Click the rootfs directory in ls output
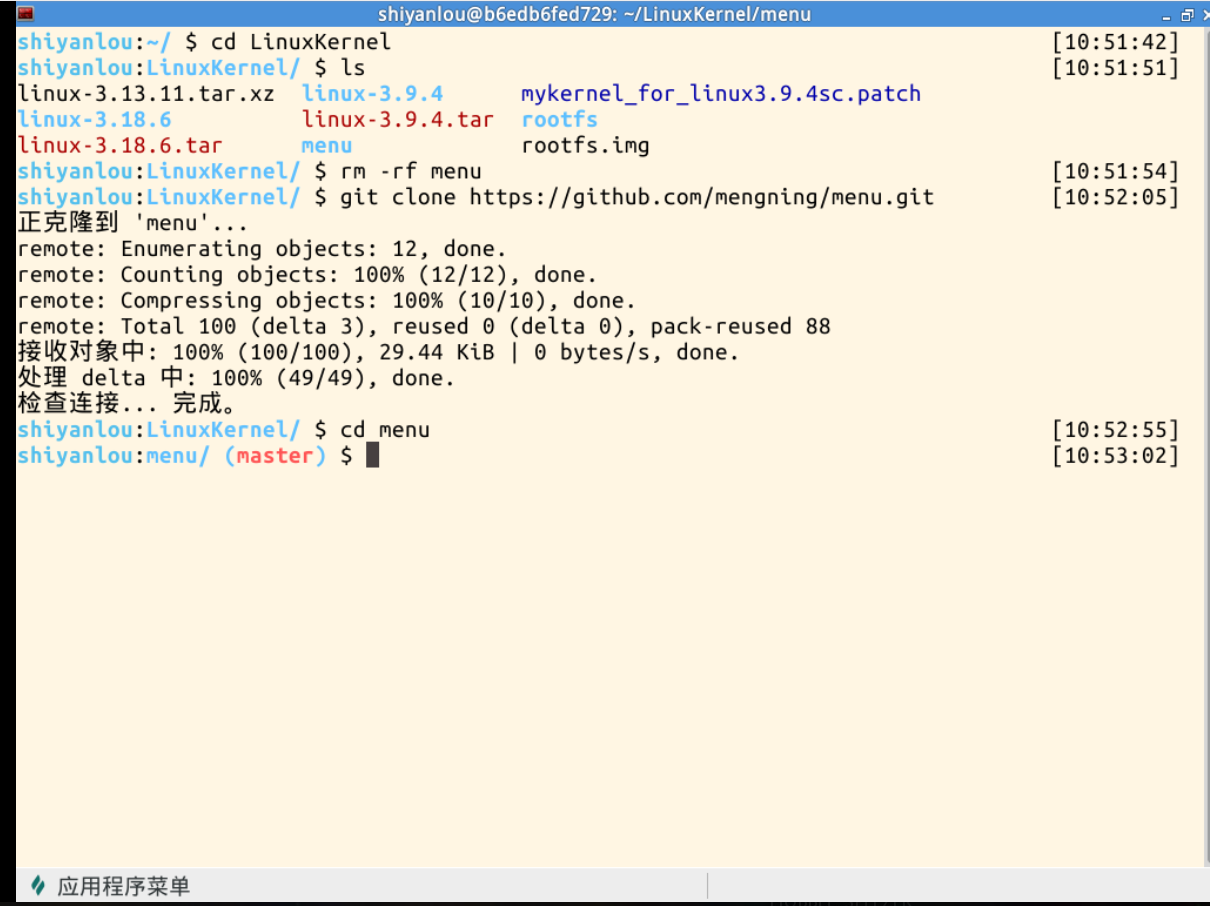Image resolution: width=1210 pixels, height=906 pixels. pyautogui.click(x=559, y=120)
